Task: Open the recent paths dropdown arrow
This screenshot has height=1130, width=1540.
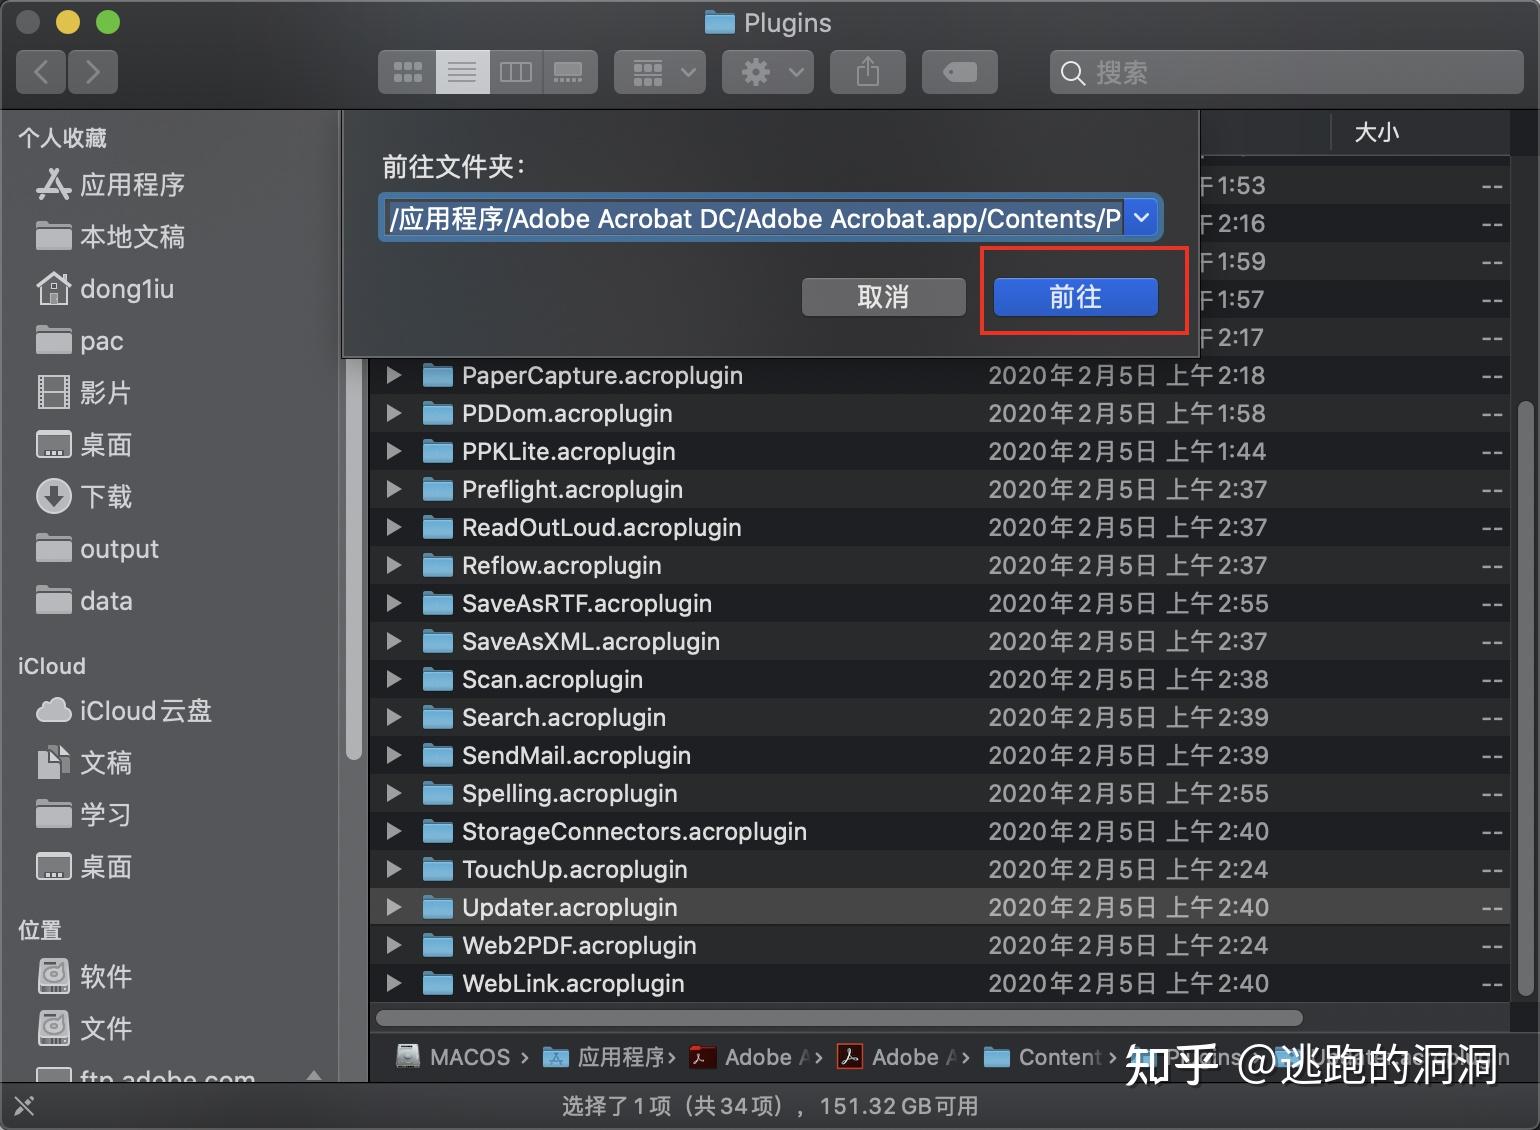Action: (1141, 217)
